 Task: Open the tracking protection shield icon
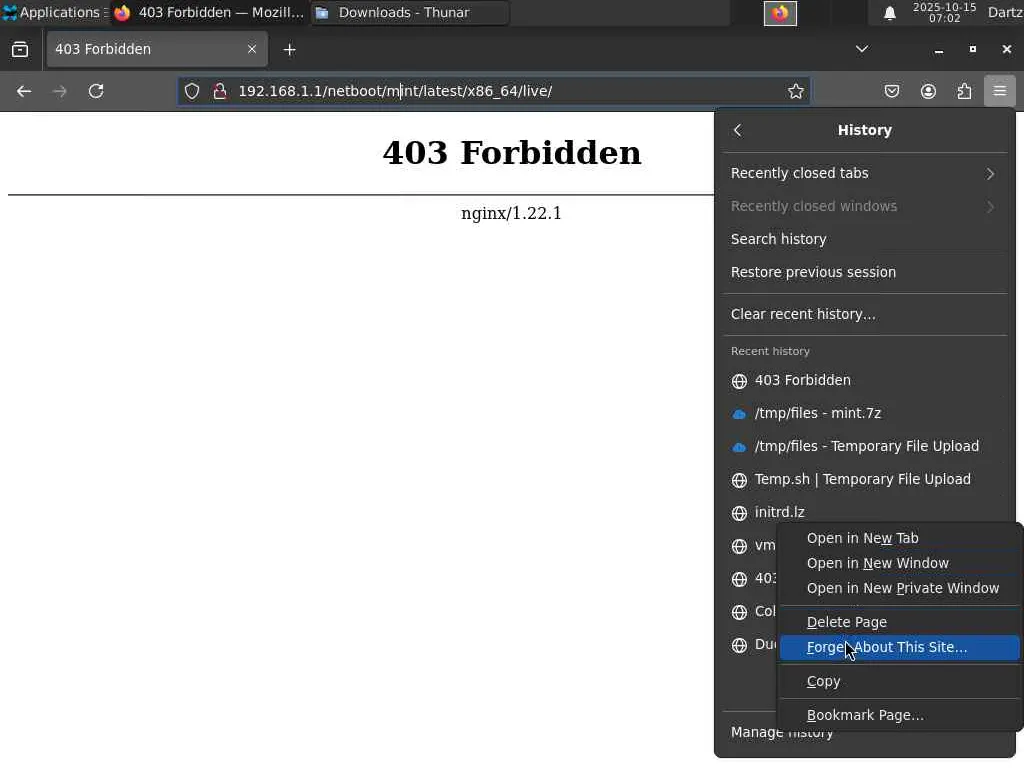point(191,91)
